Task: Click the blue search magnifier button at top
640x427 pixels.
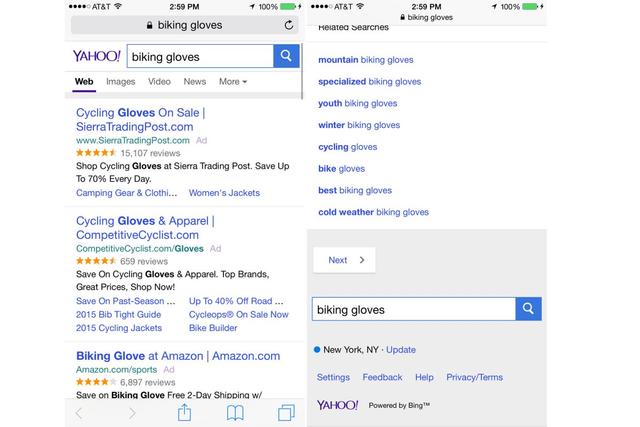Action: tap(287, 56)
